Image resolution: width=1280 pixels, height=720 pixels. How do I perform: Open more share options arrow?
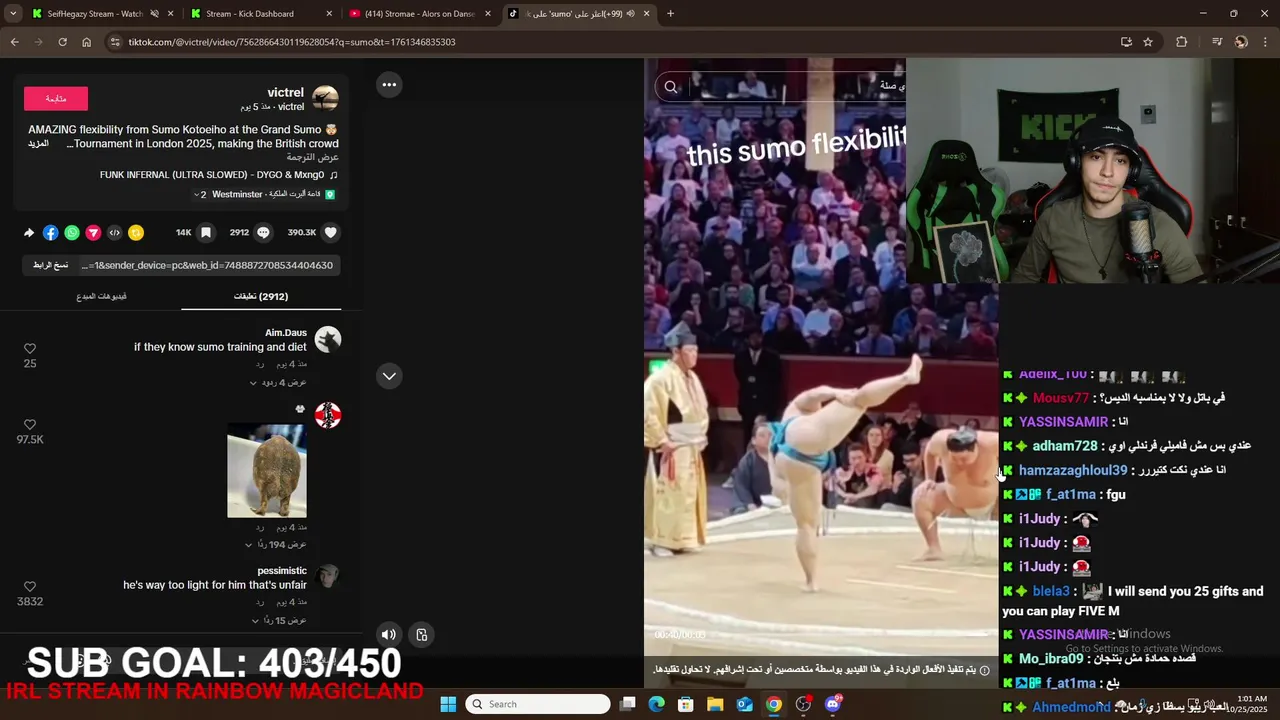[29, 232]
